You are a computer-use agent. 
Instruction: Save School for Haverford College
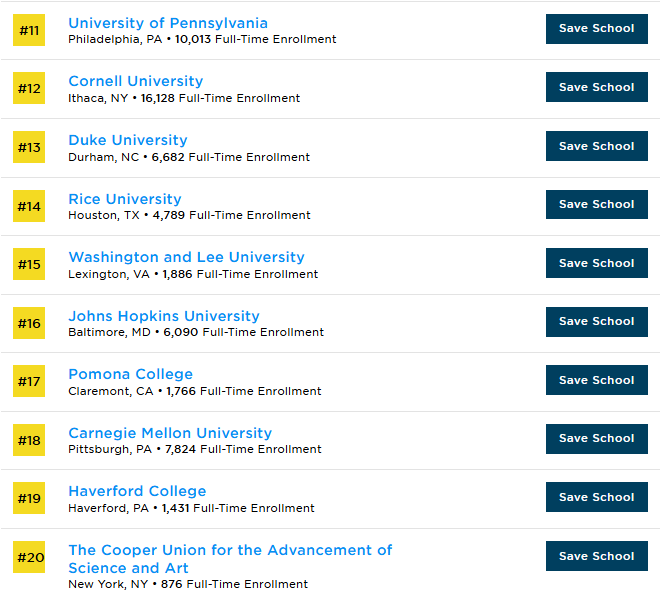tap(597, 497)
